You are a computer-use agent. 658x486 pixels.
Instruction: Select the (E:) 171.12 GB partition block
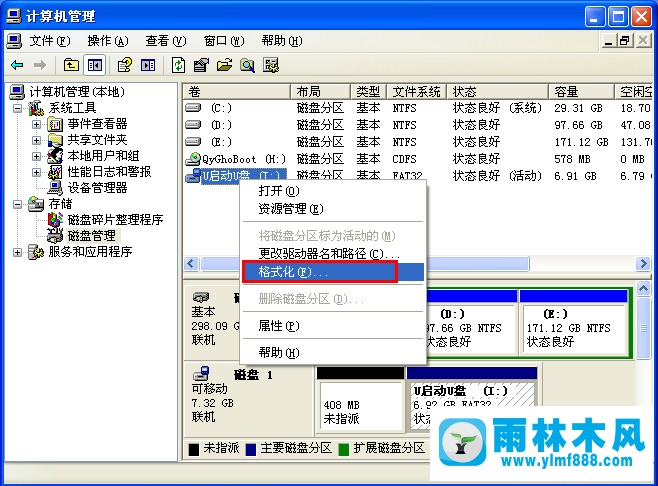[574, 322]
